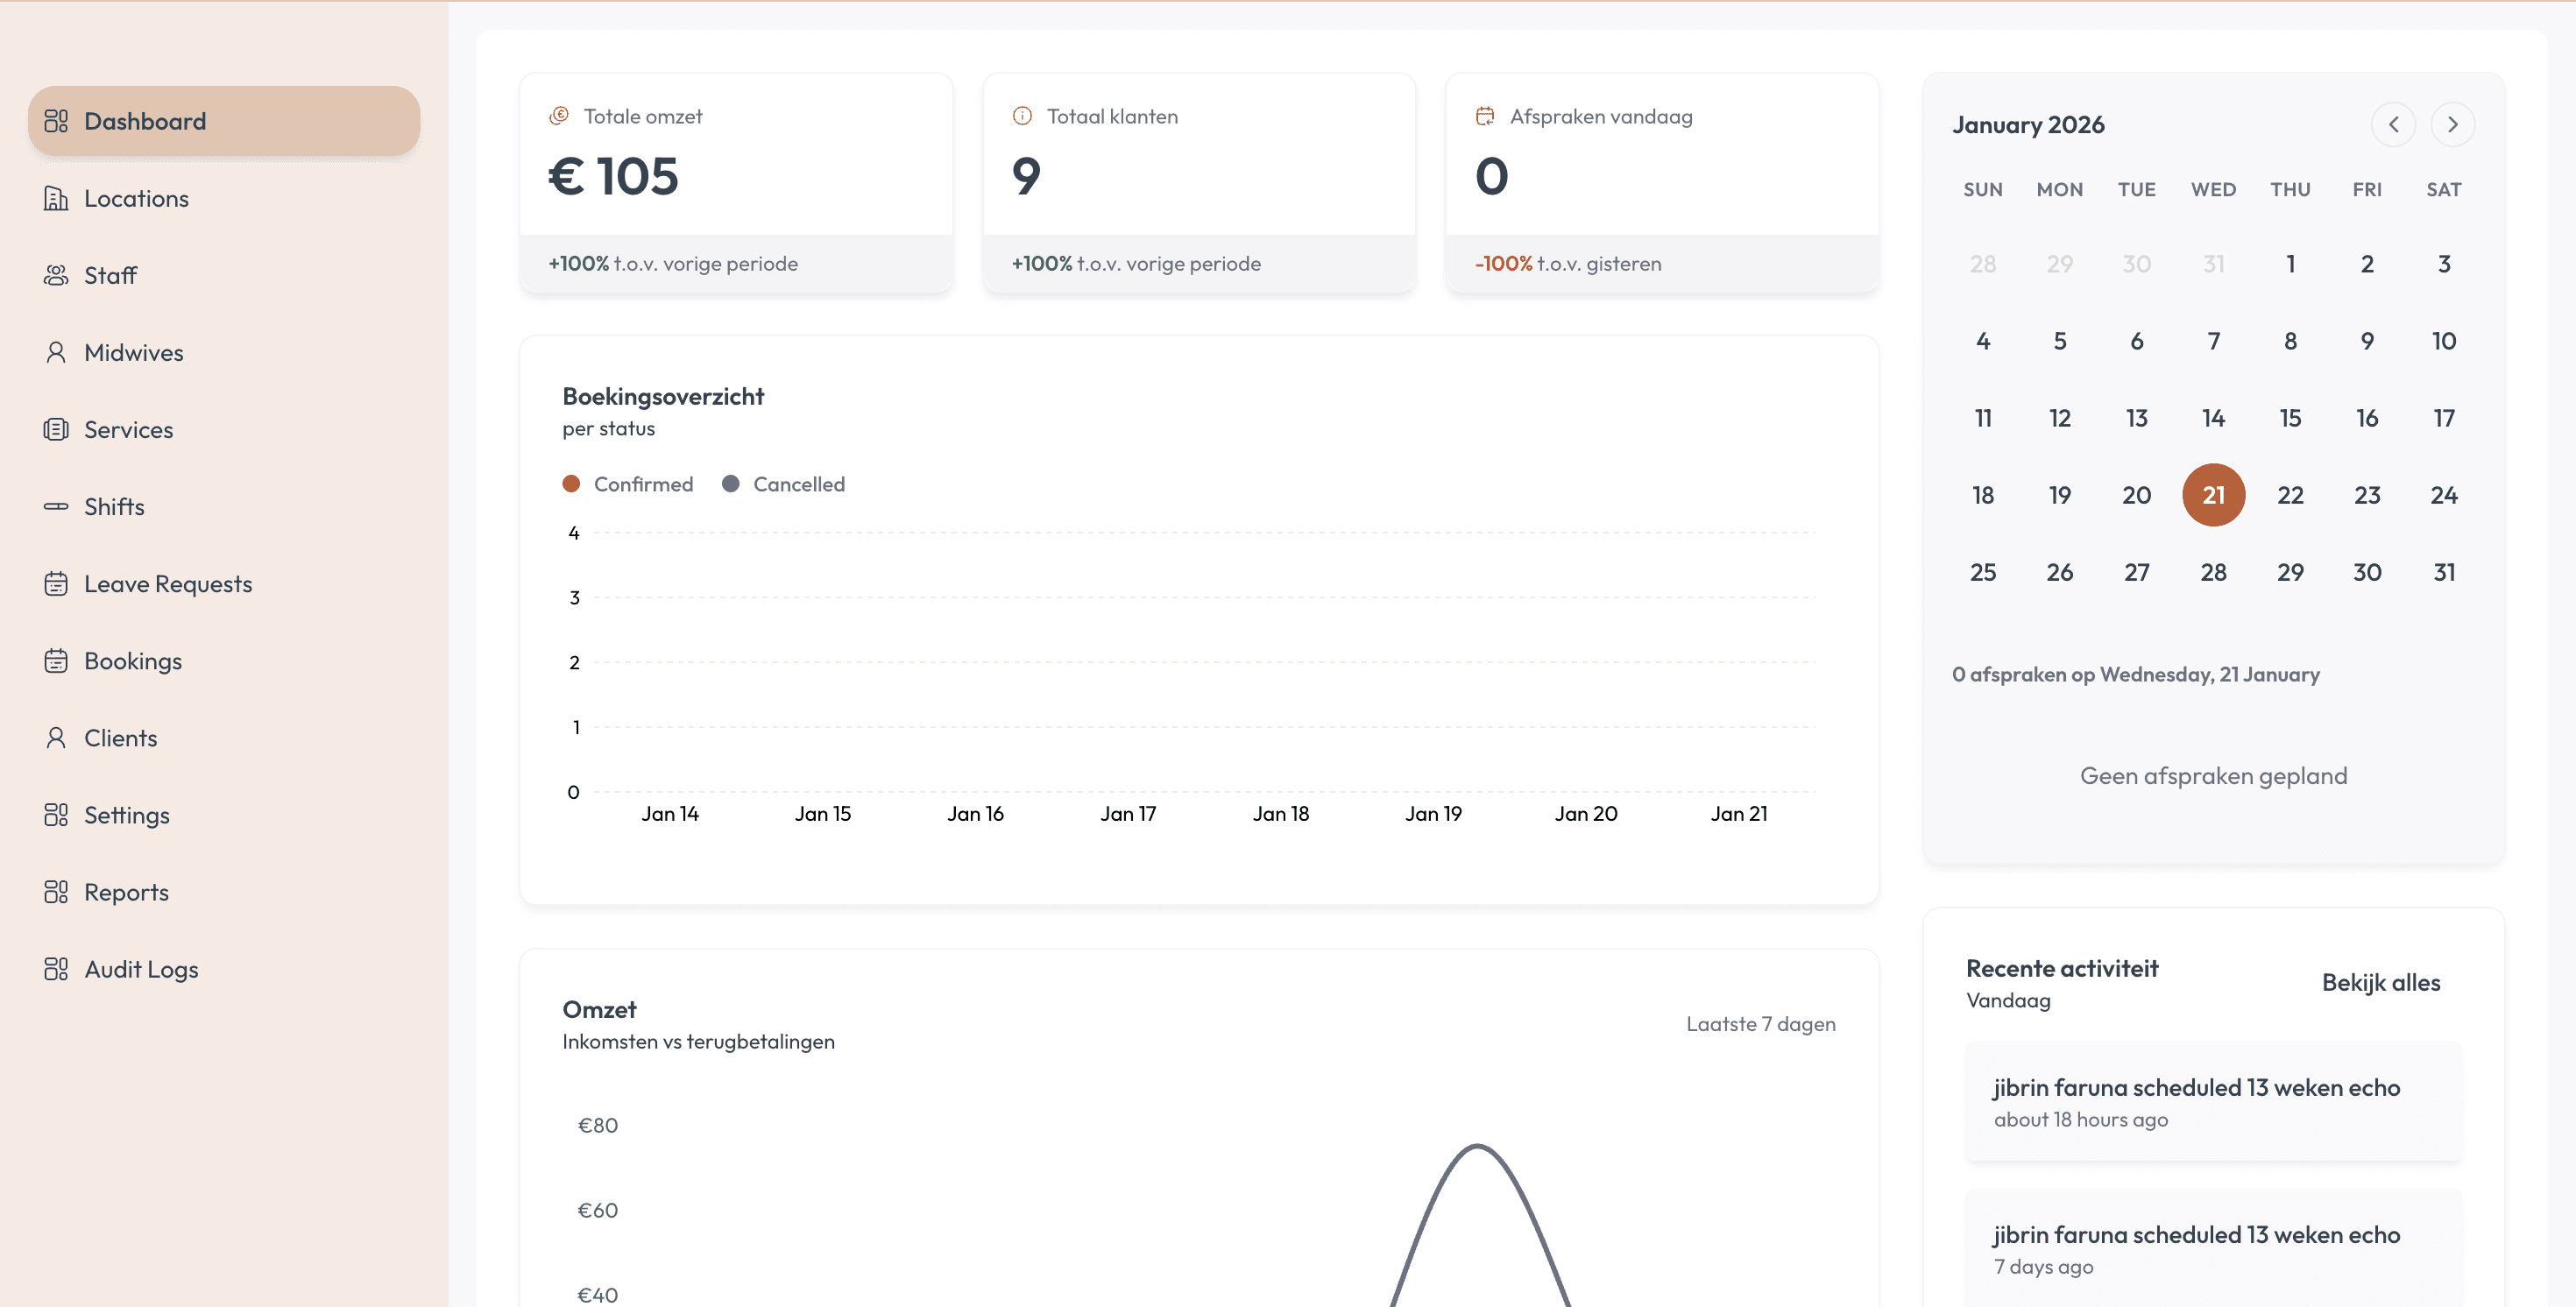Select the highlighted date 21 in calendar
The image size is (2576, 1307).
[x=2213, y=495]
